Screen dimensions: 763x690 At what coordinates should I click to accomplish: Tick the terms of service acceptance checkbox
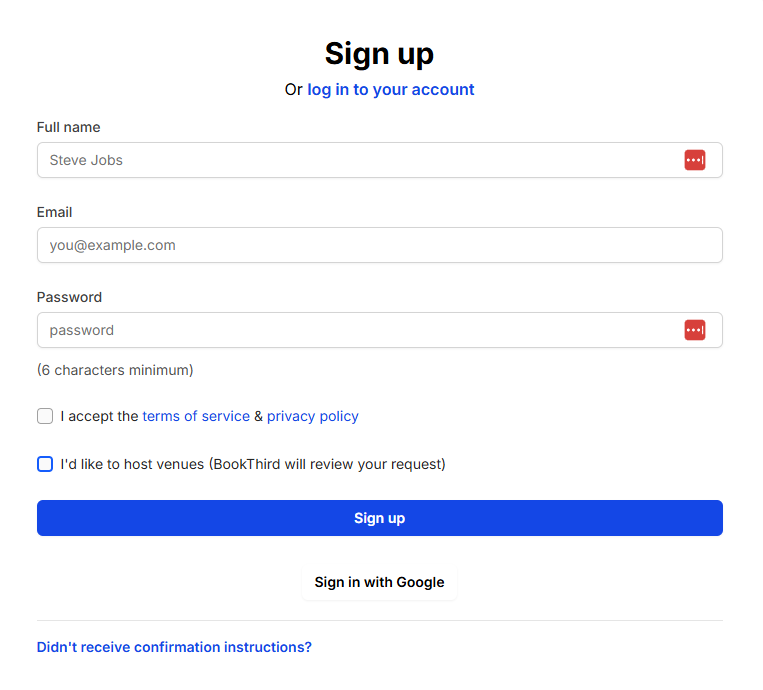[45, 416]
